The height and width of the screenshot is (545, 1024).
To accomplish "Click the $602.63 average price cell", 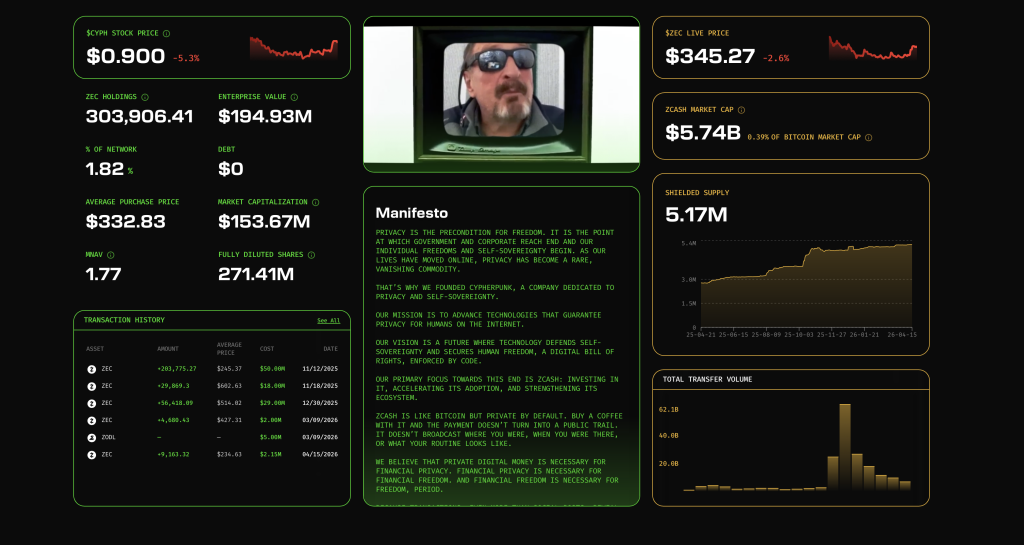I will click(229, 386).
